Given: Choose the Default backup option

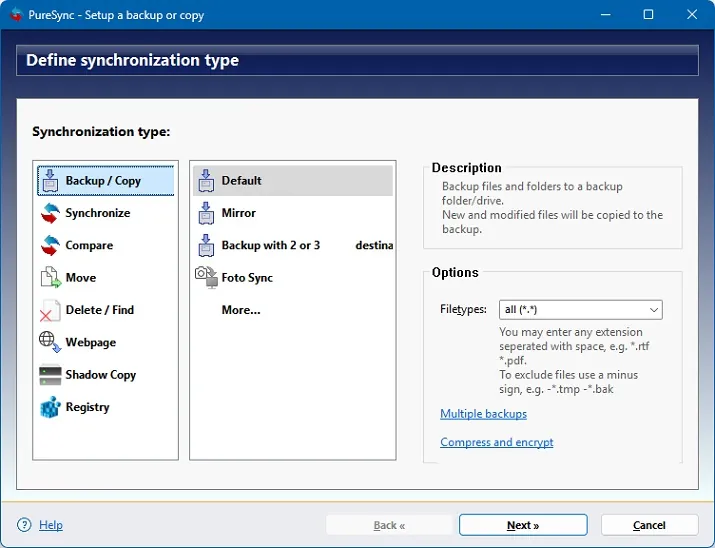Looking at the screenshot, I should click(x=293, y=181).
